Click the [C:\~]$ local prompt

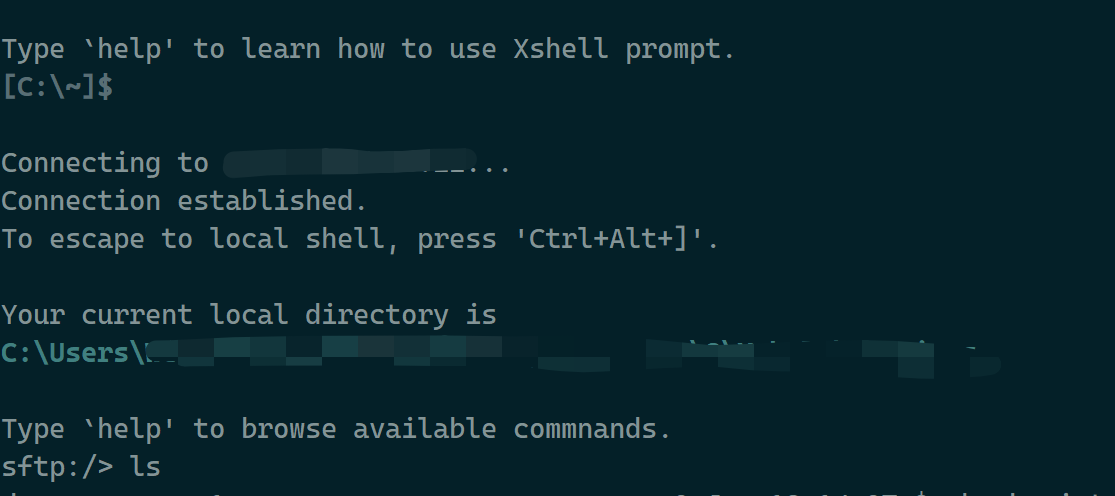[x=57, y=87]
